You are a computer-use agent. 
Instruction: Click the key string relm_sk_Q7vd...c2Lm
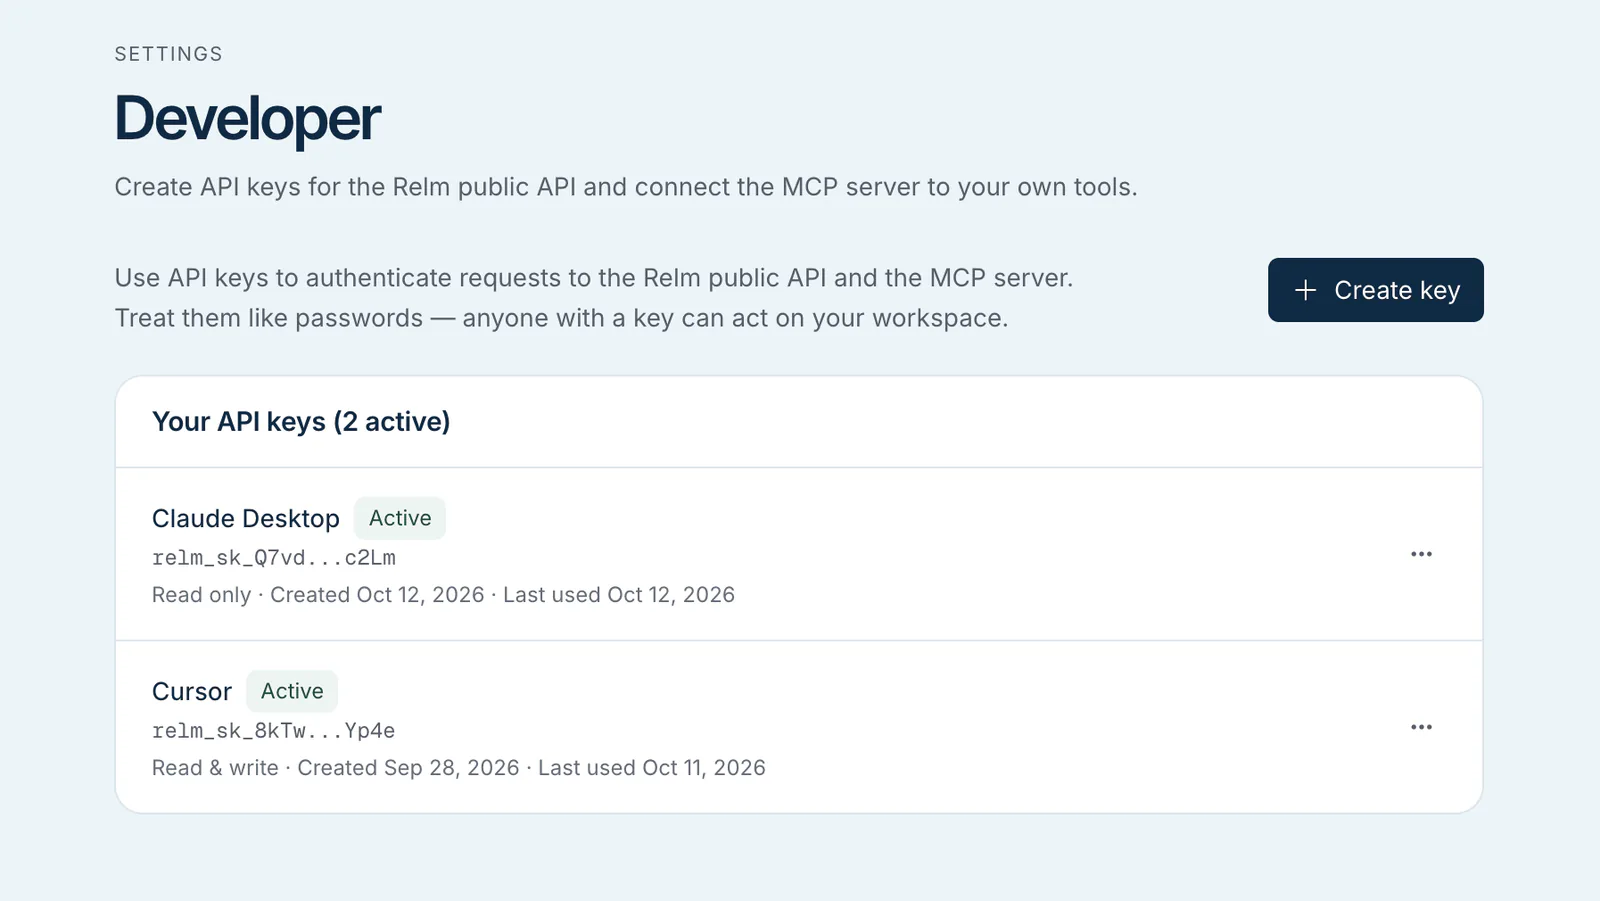274,558
